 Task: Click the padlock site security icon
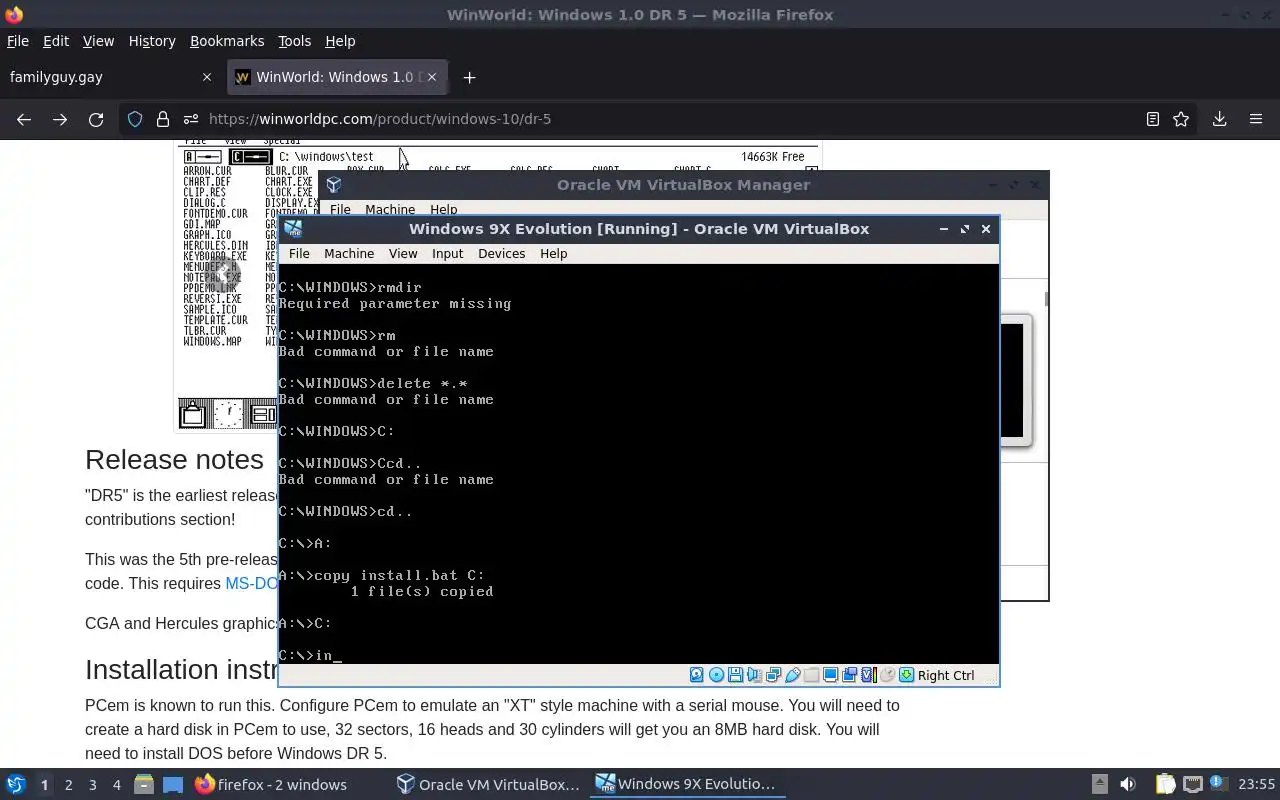click(163, 119)
